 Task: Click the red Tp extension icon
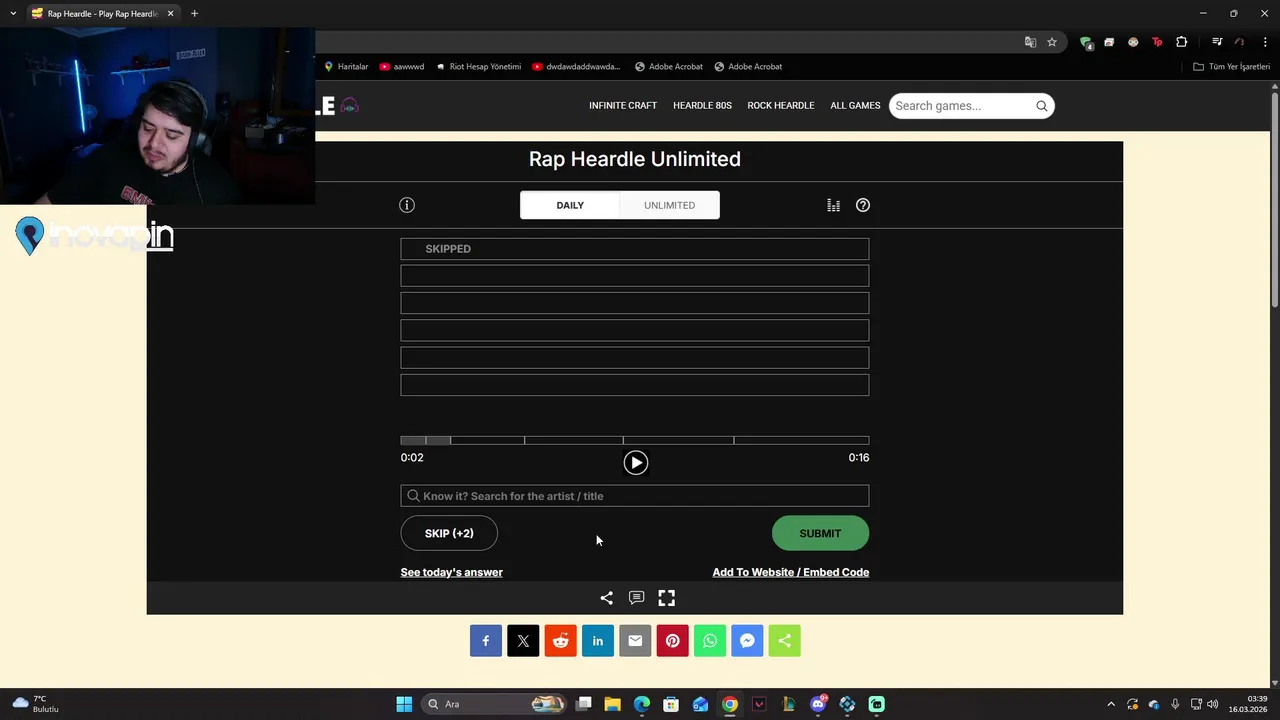click(1158, 42)
